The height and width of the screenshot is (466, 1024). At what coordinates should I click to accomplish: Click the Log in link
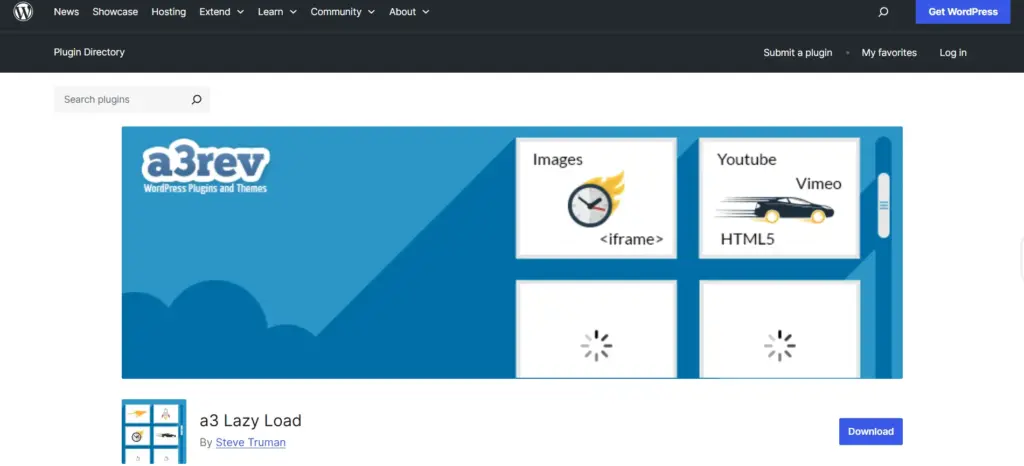tap(953, 53)
